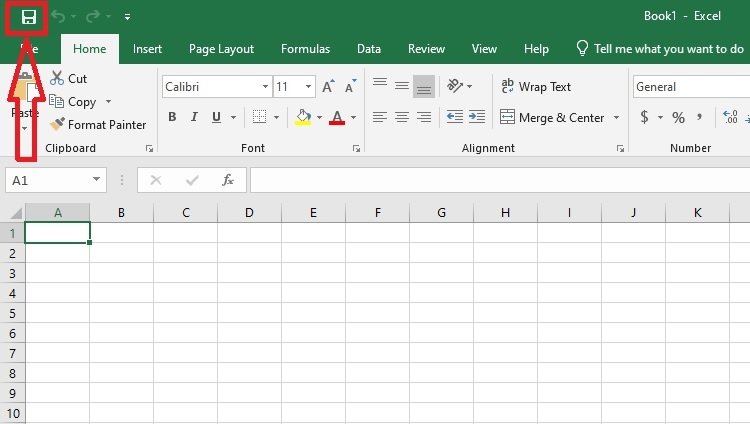Click Increase Font Size icon
This screenshot has width=750, height=424.
(328, 86)
